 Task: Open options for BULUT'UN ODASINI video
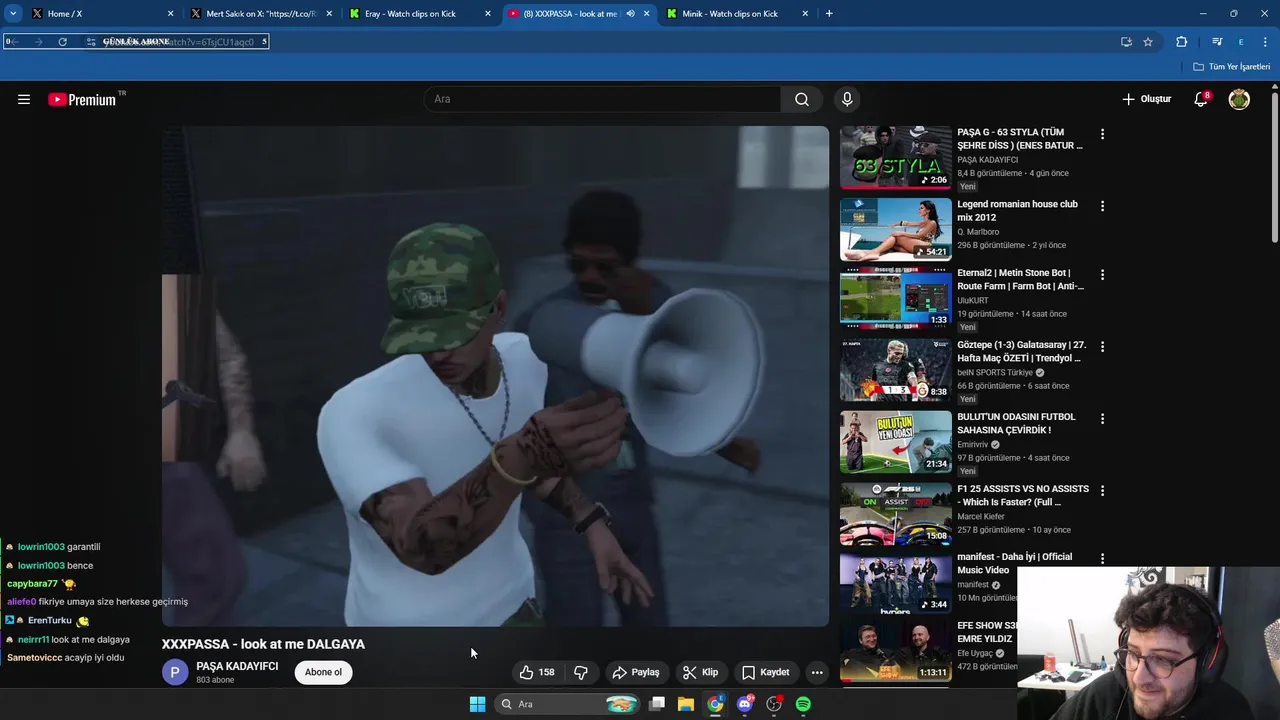click(1102, 418)
